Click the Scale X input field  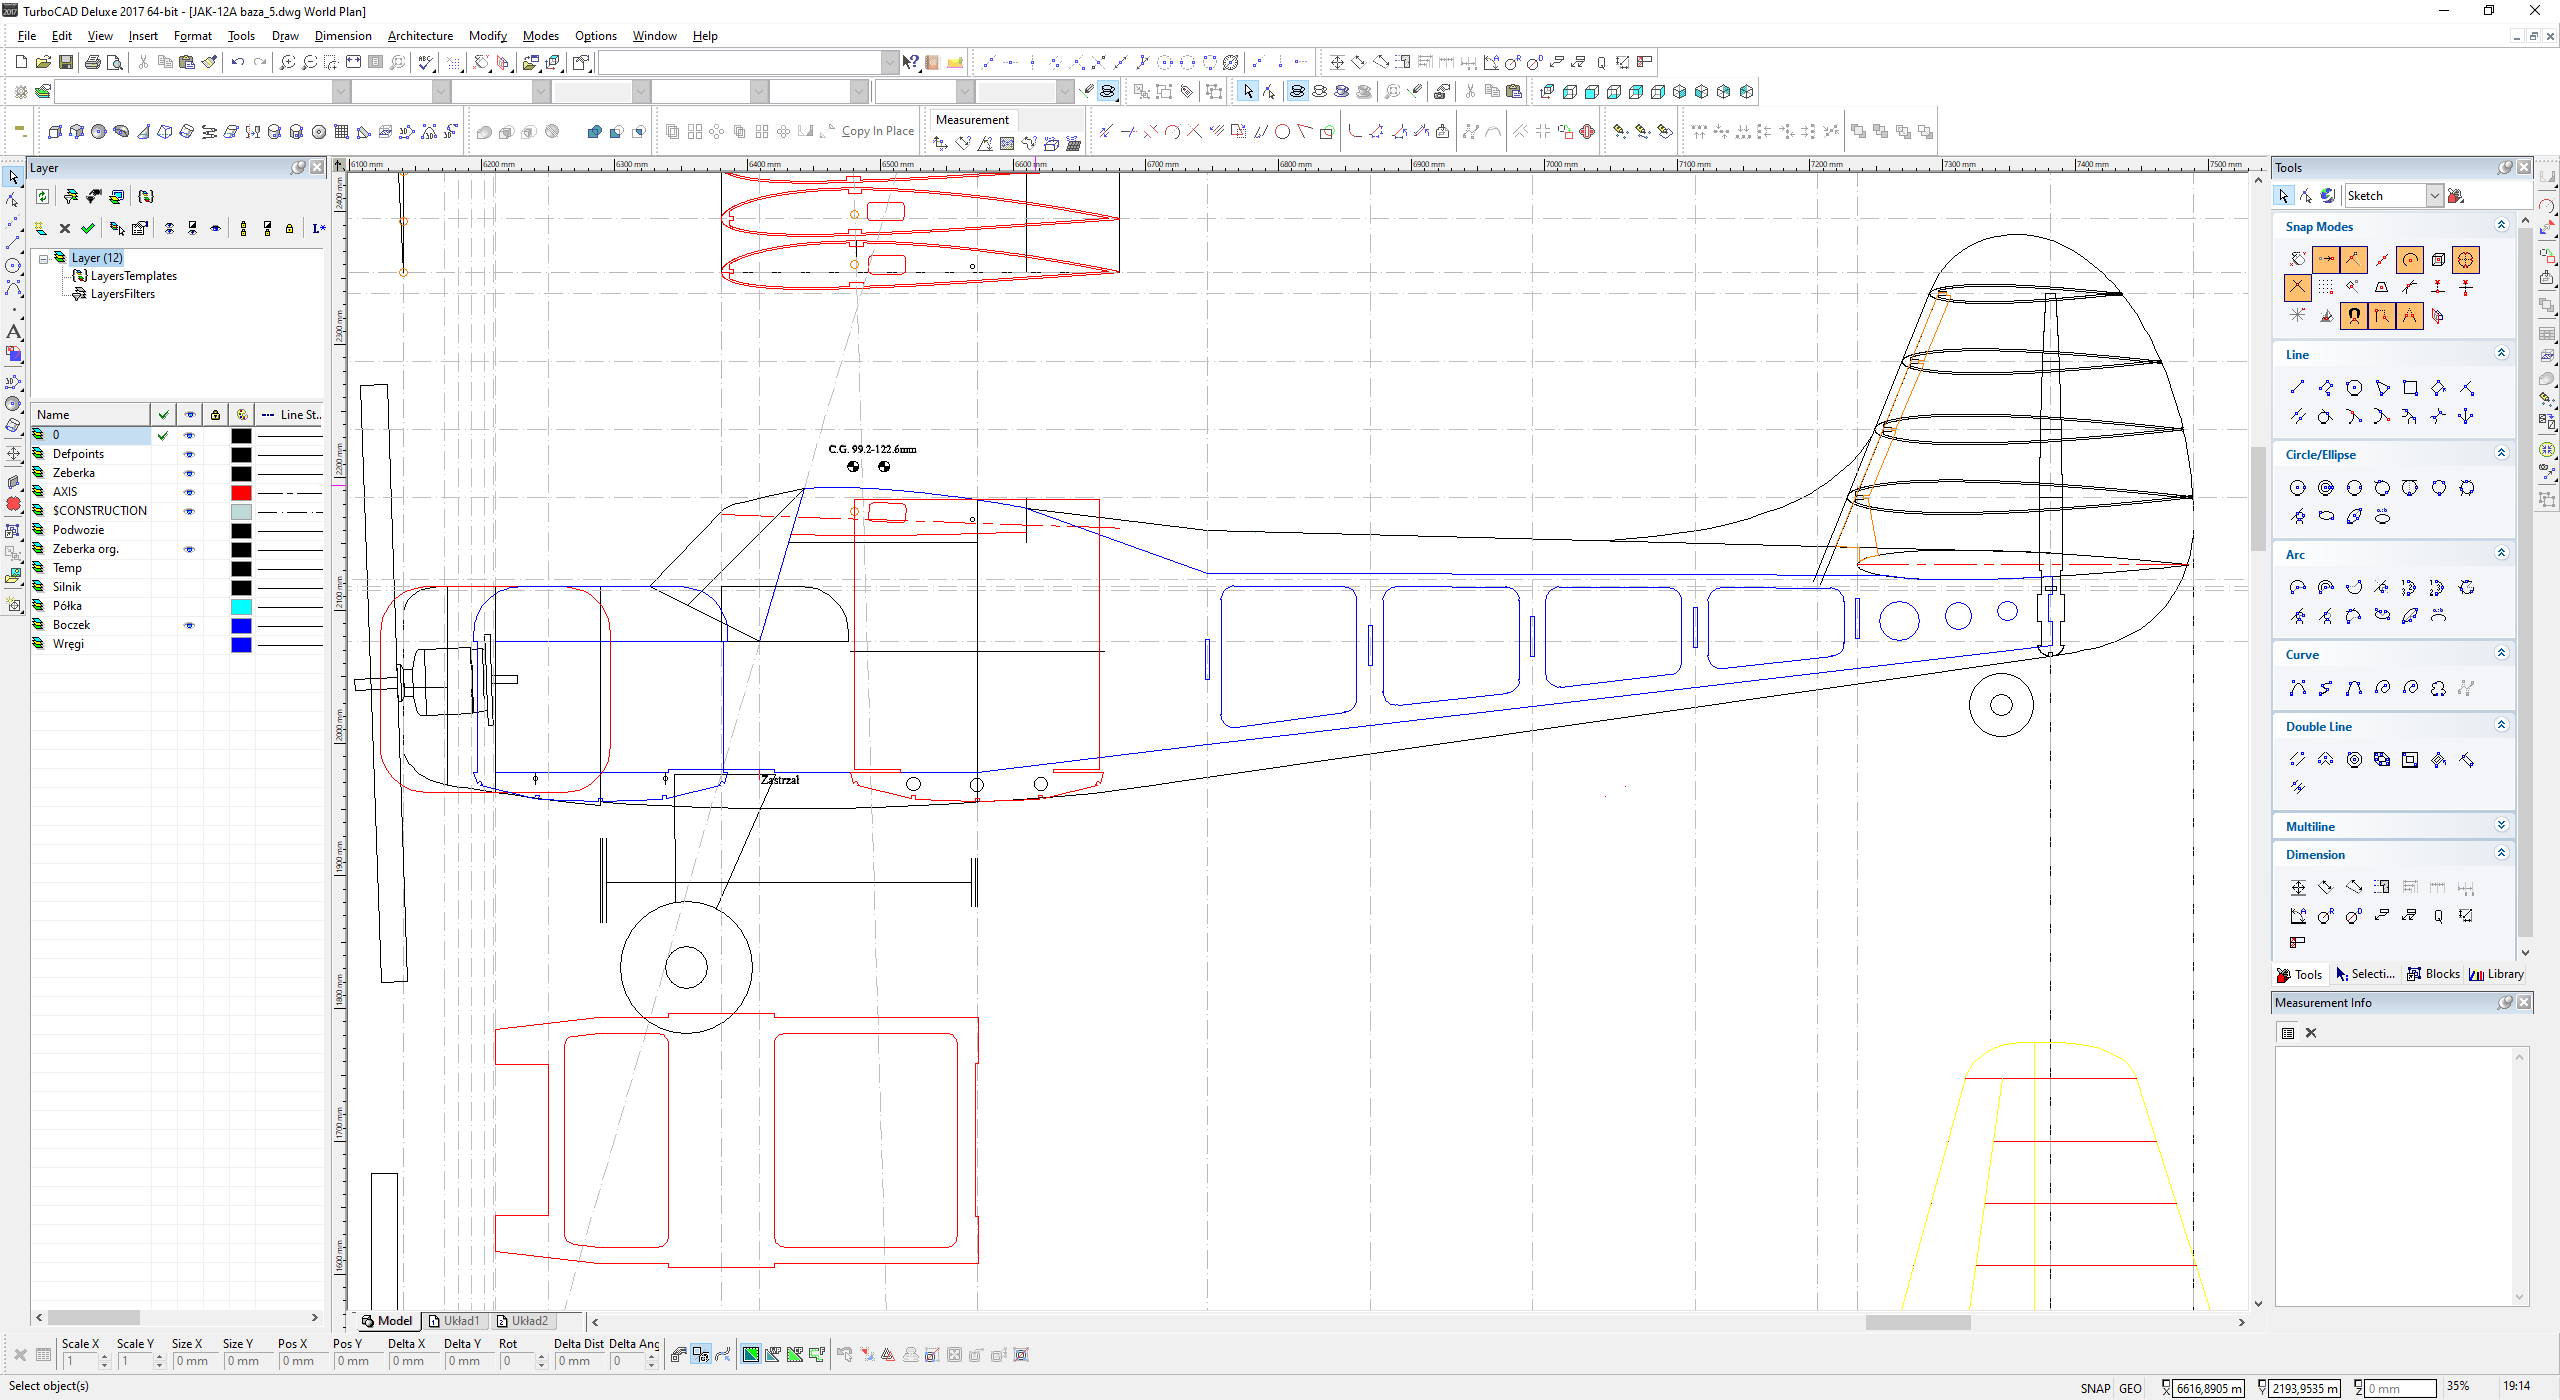tap(82, 1361)
